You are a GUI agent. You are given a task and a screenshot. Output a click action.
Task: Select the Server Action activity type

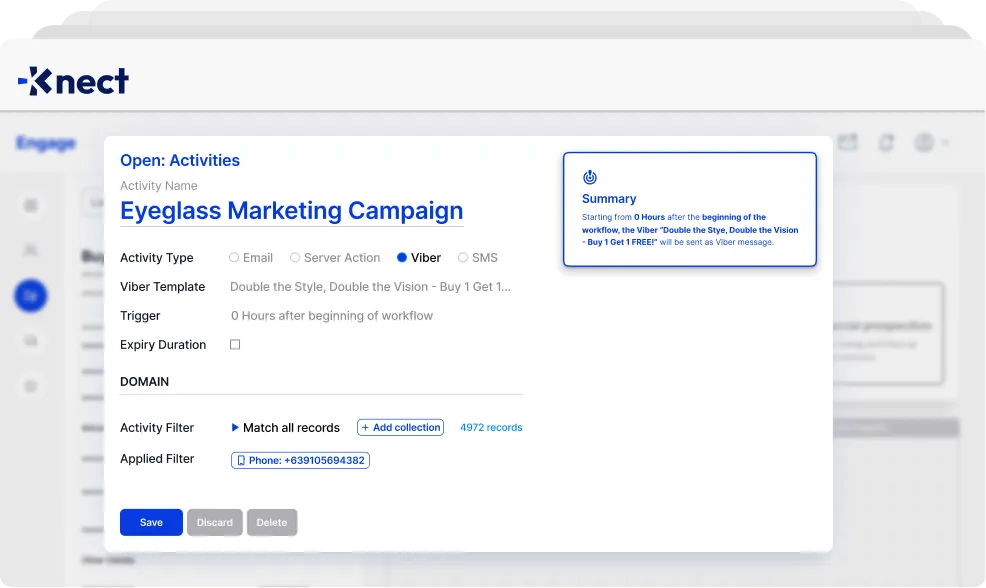(295, 258)
